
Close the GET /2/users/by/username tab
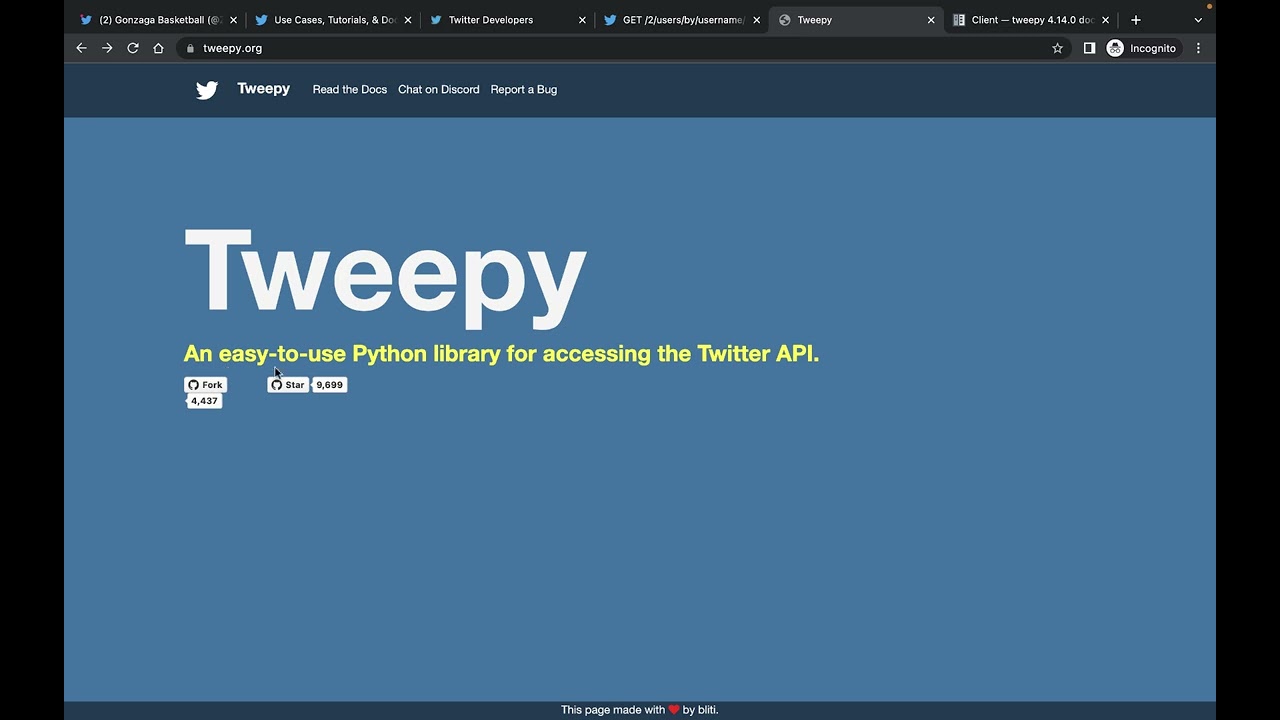tap(756, 20)
